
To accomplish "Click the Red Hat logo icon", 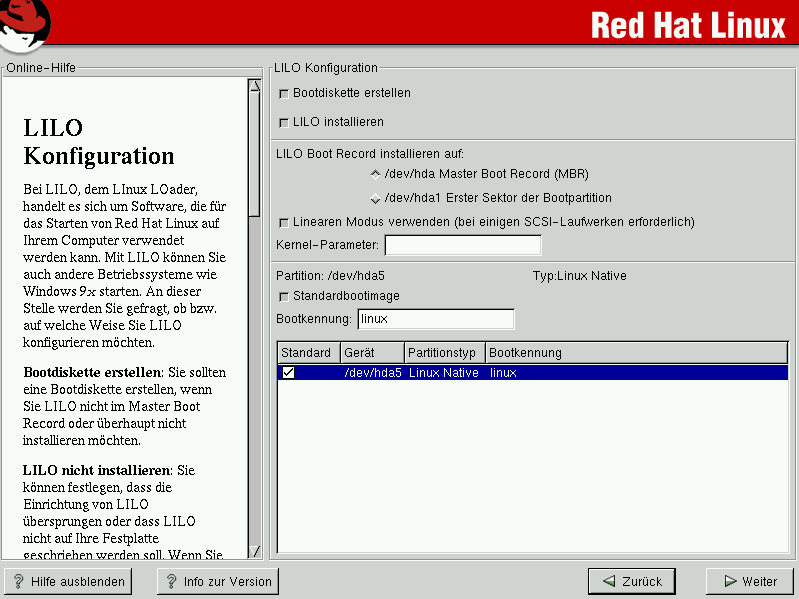I will click(x=25, y=25).
